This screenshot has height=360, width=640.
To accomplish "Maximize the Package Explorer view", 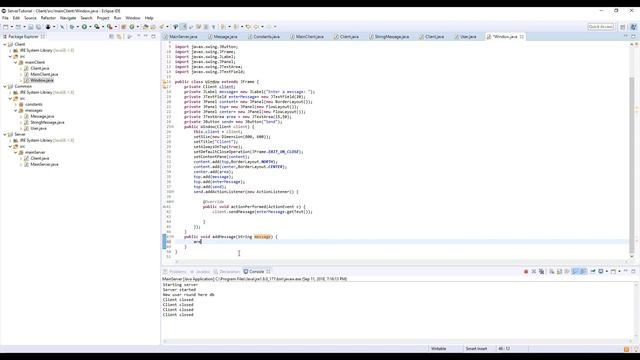I will coord(153,37).
